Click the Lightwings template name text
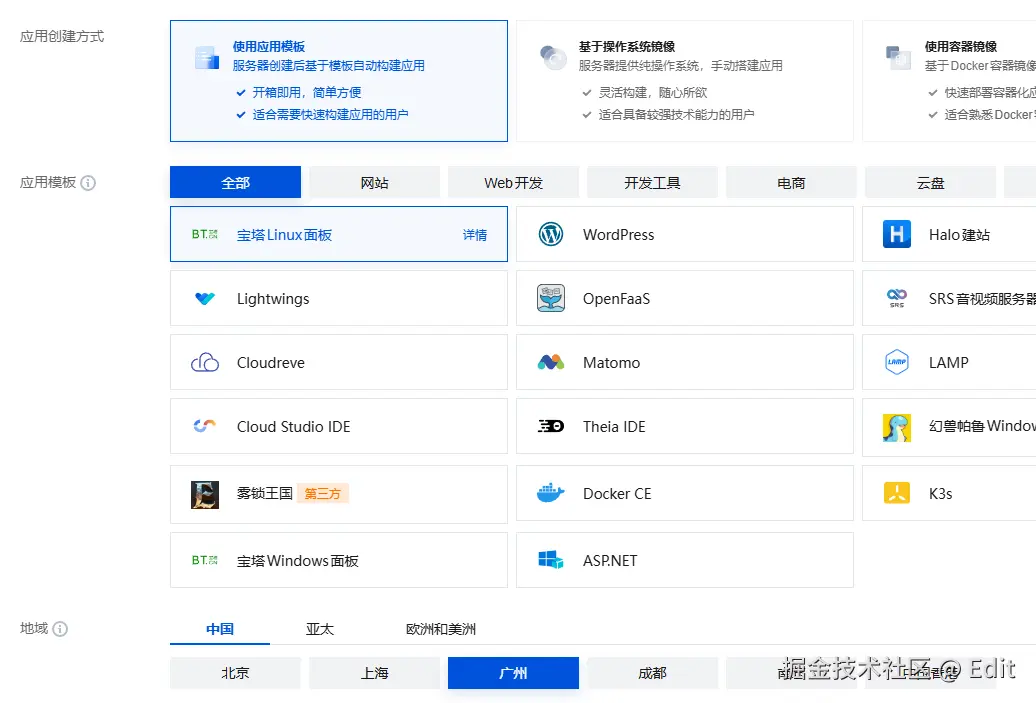 tap(273, 299)
